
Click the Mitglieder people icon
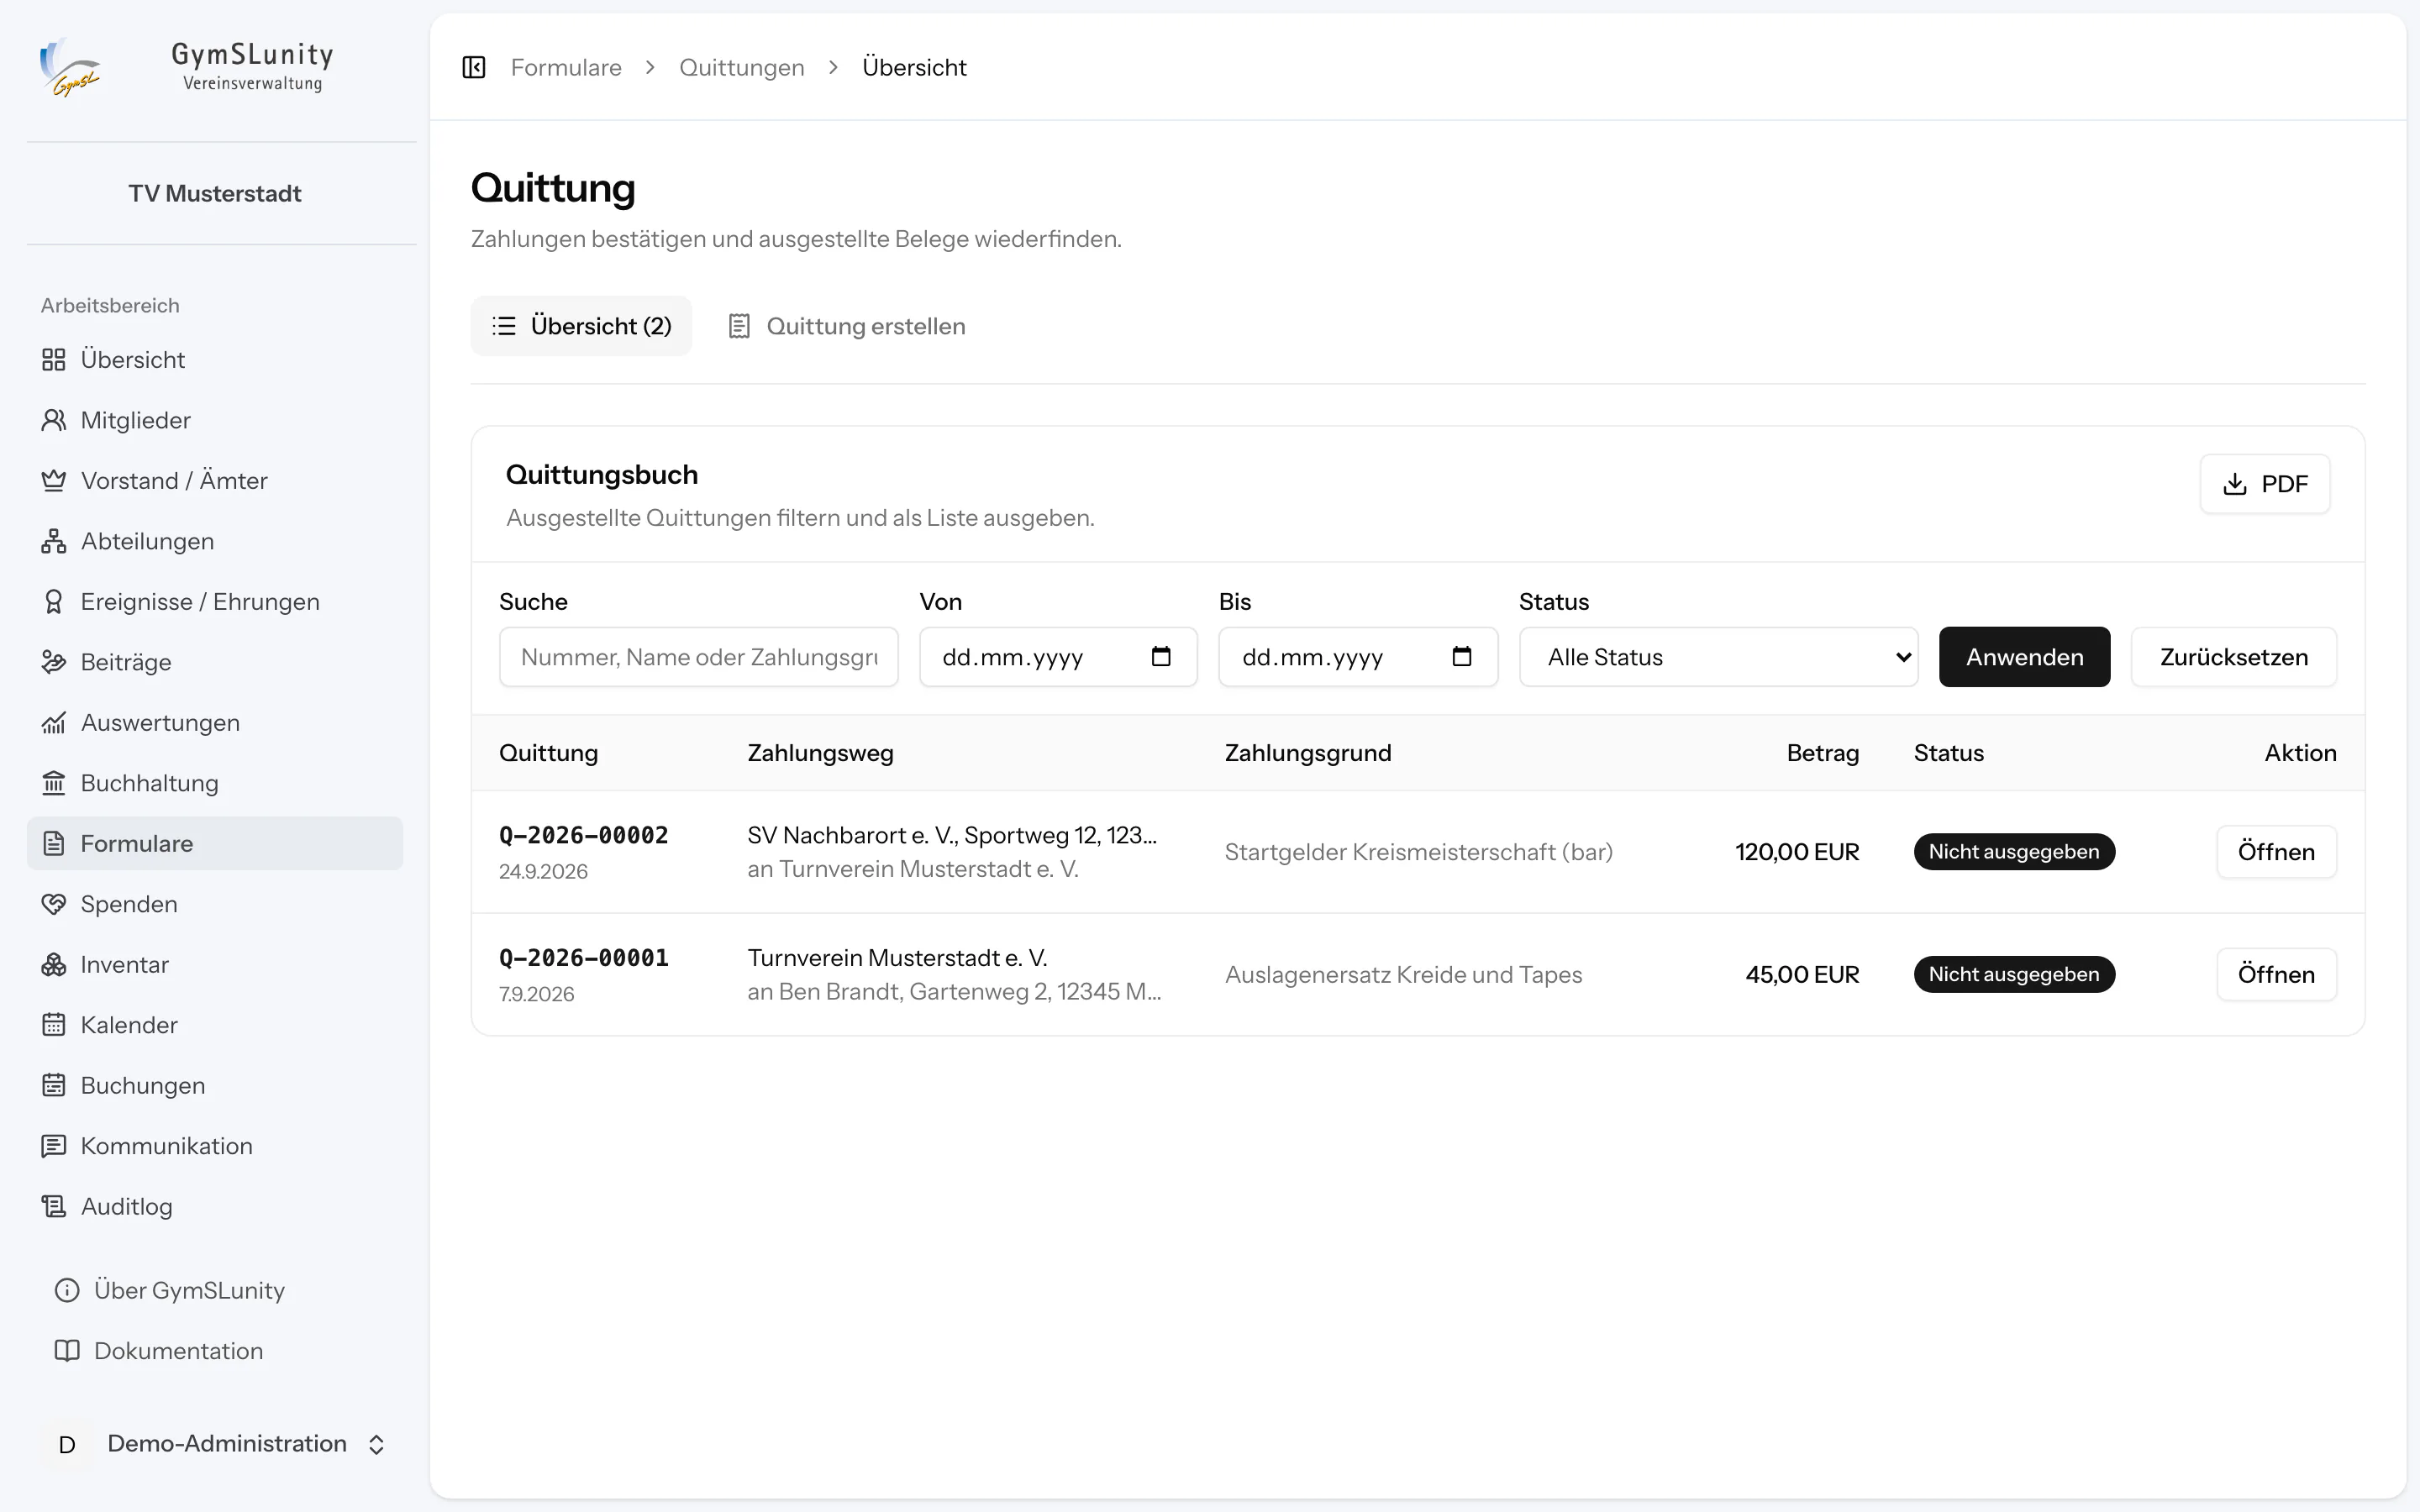point(54,420)
